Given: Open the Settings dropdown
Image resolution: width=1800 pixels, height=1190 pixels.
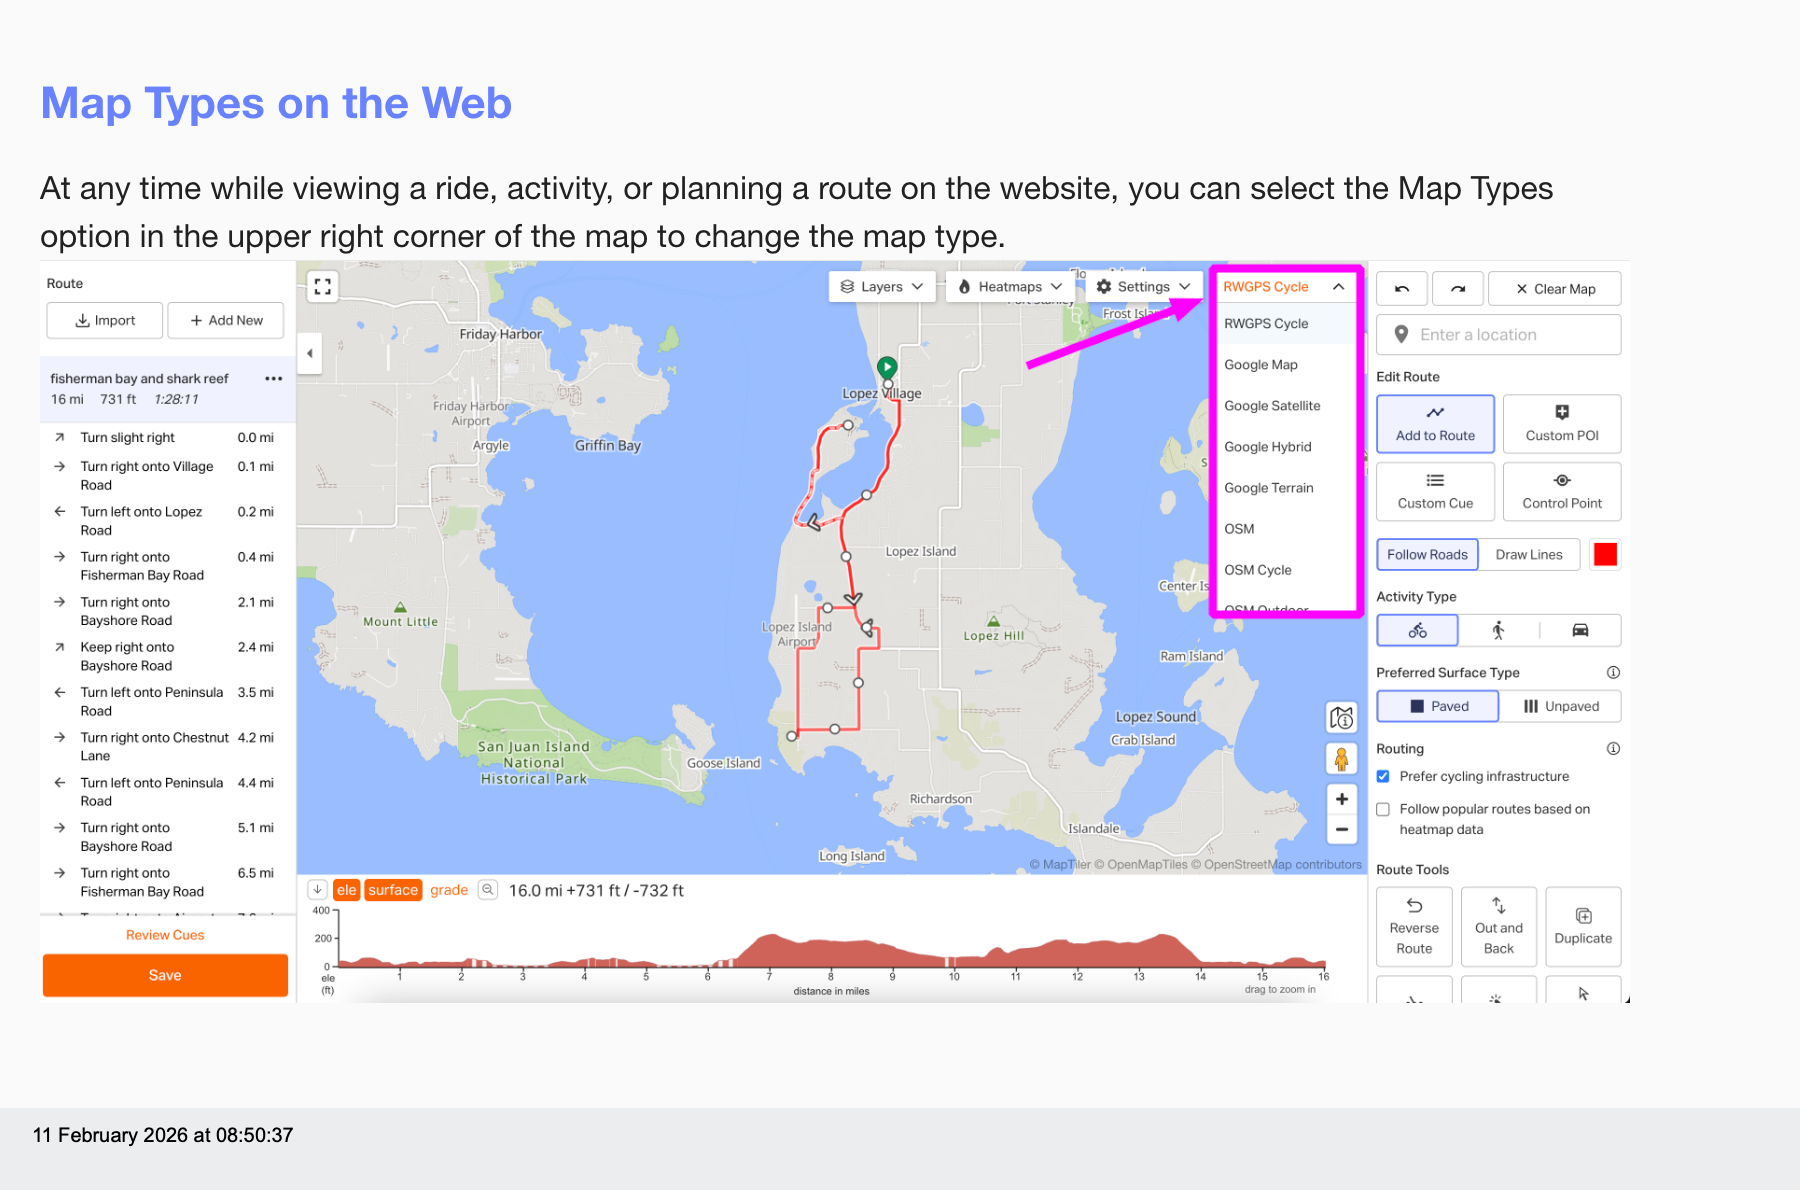Looking at the screenshot, I should click(1144, 287).
